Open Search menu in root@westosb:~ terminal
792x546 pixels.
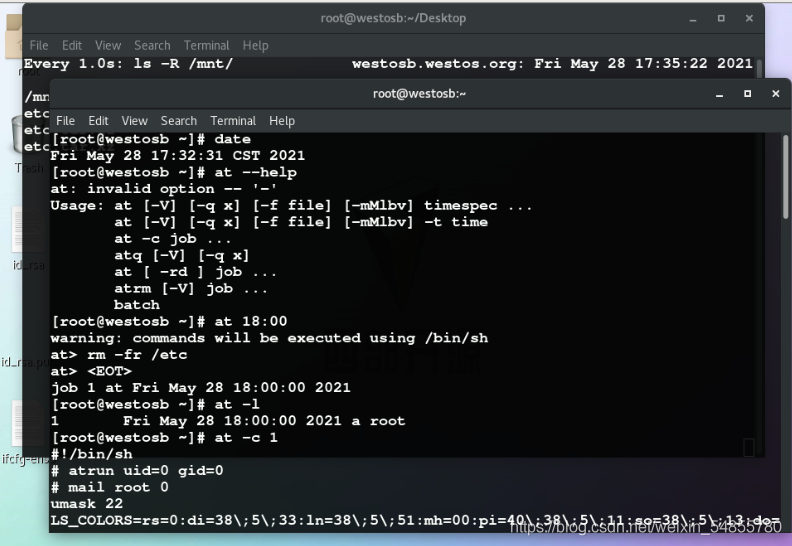179,121
